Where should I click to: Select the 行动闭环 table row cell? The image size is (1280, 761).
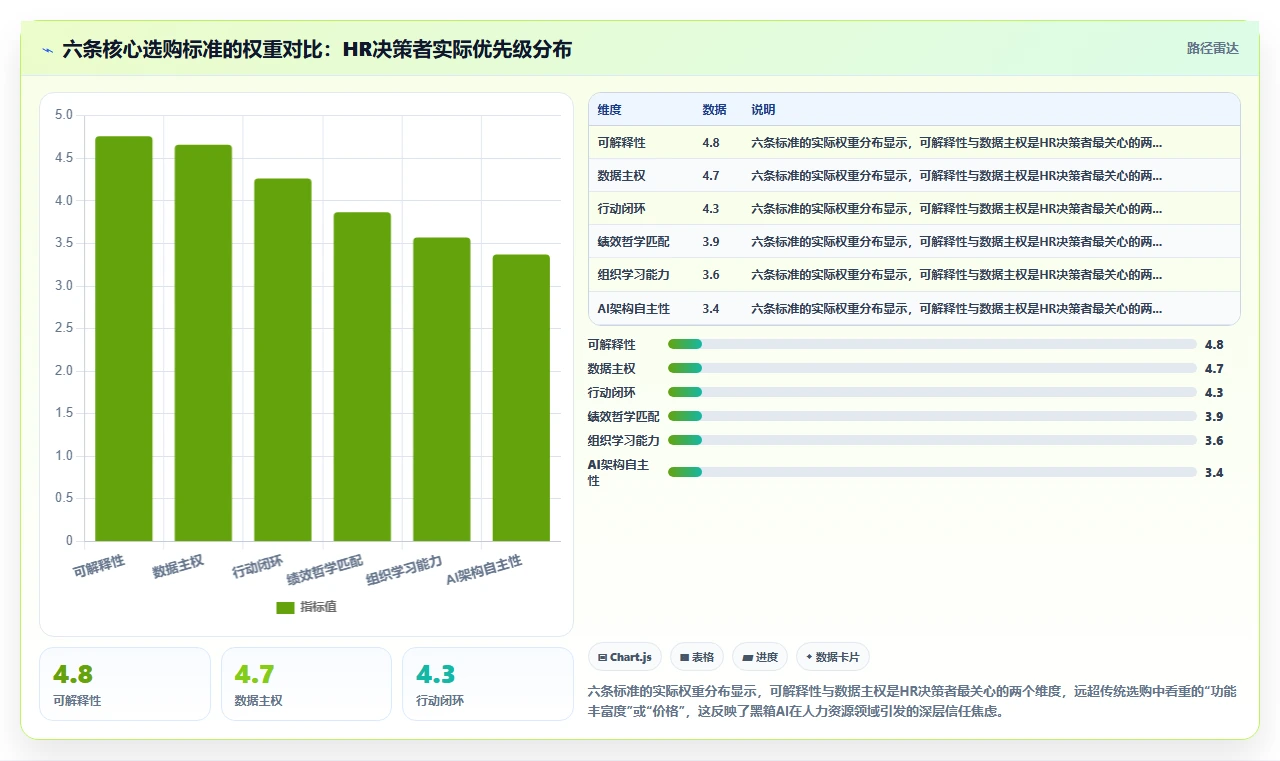tap(621, 209)
